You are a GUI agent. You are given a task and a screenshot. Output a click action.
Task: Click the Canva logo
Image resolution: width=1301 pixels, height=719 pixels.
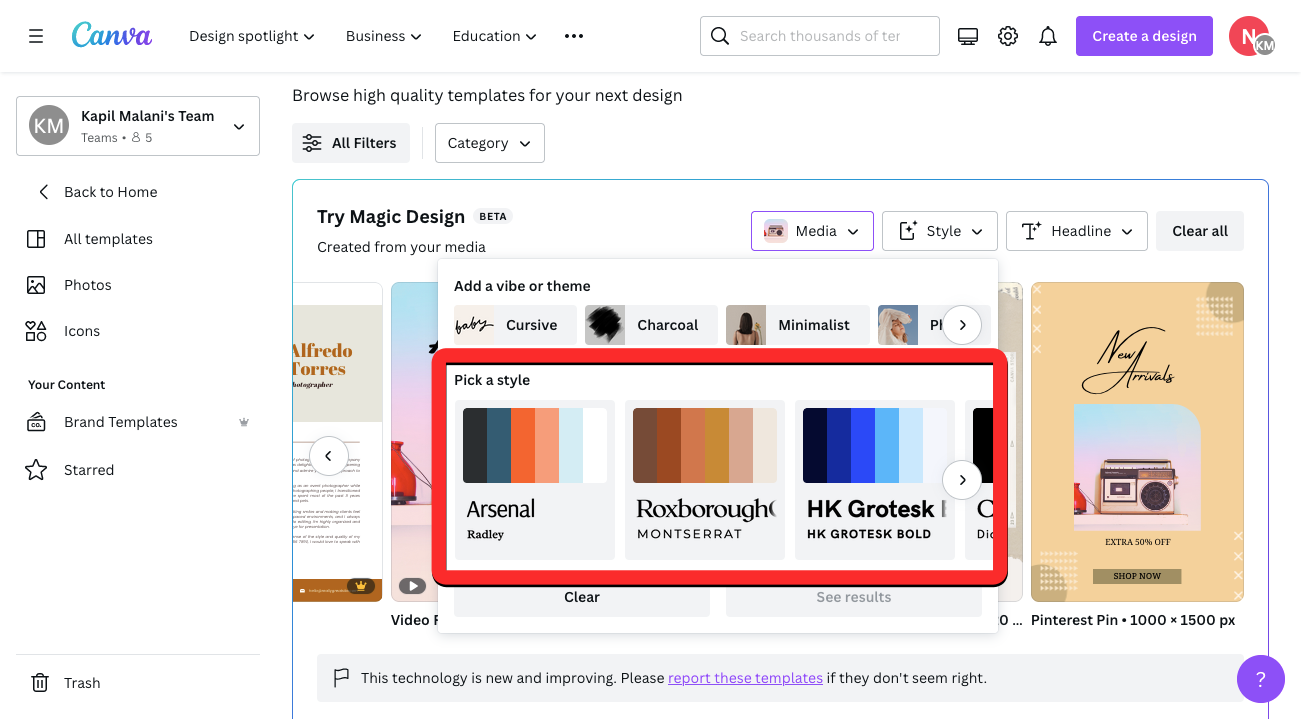coord(112,36)
